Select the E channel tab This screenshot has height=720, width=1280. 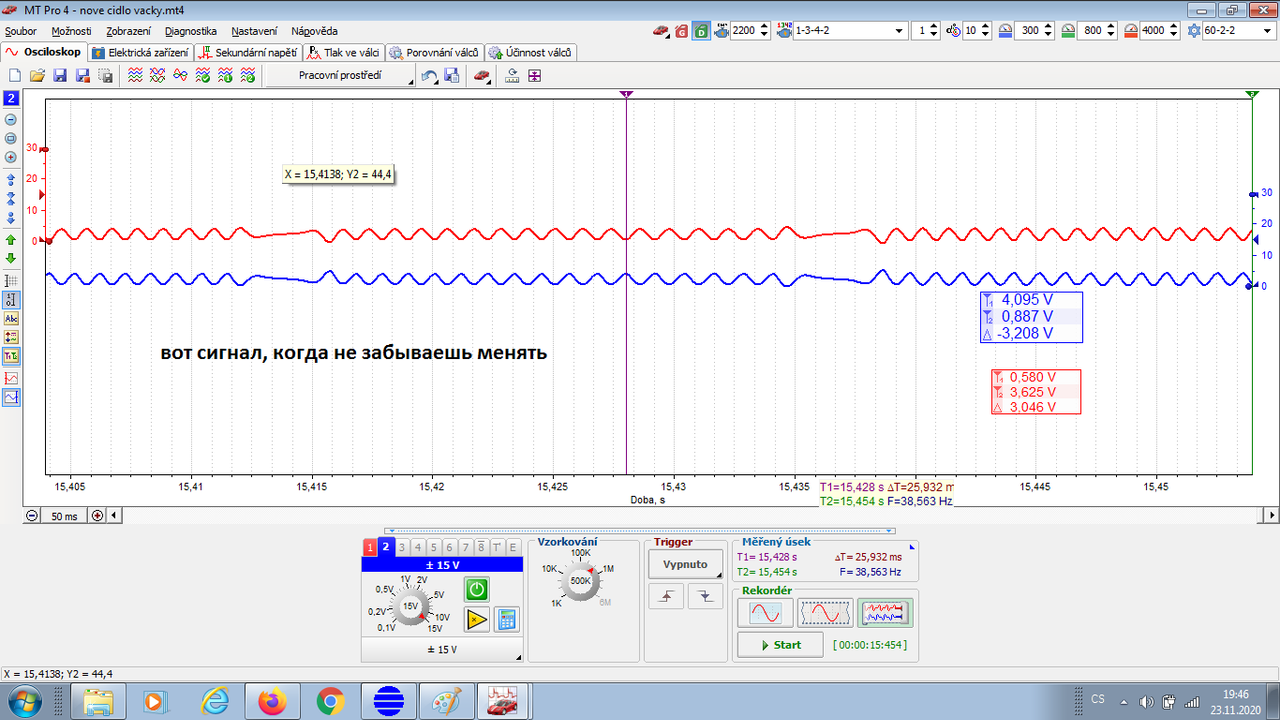pos(513,548)
